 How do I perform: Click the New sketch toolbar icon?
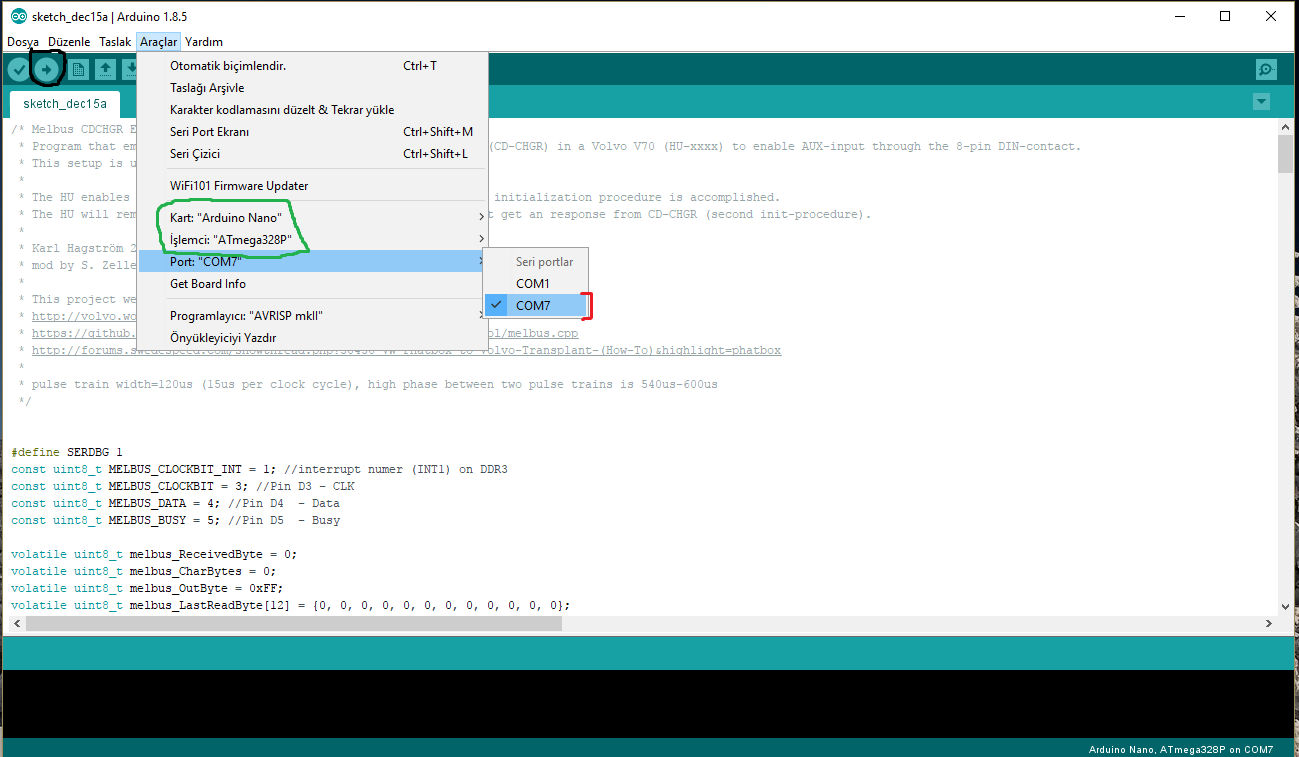tap(78, 69)
